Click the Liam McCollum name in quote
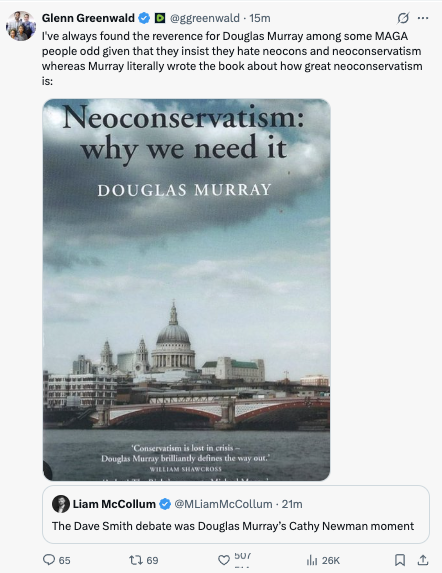 pyautogui.click(x=114, y=504)
